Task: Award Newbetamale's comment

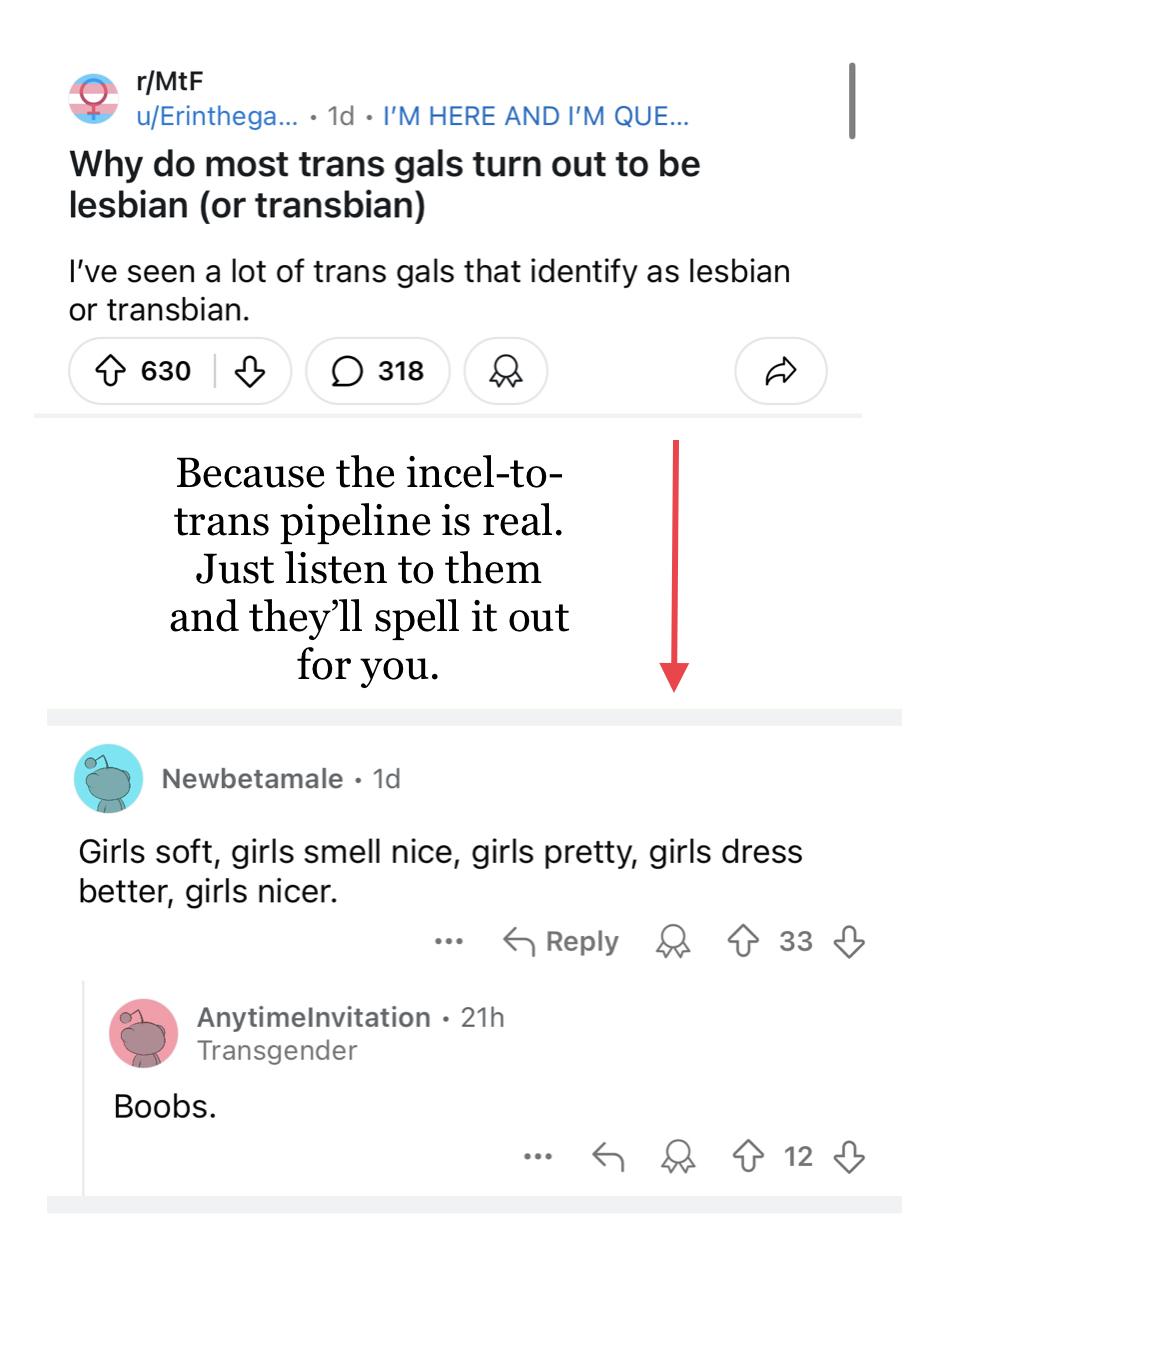Action: coord(673,941)
